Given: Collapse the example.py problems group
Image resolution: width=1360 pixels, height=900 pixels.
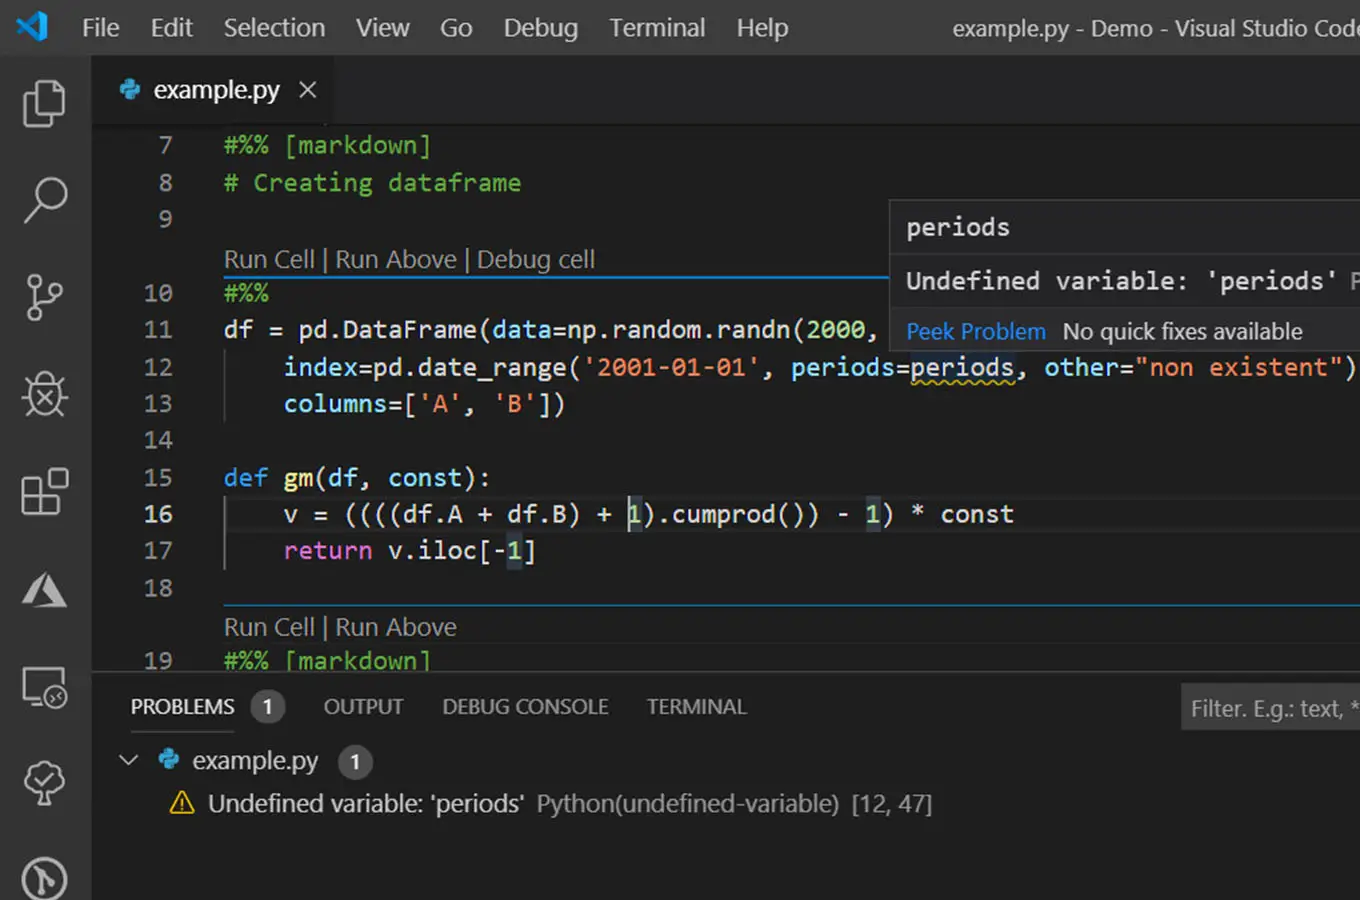Looking at the screenshot, I should (x=128, y=761).
